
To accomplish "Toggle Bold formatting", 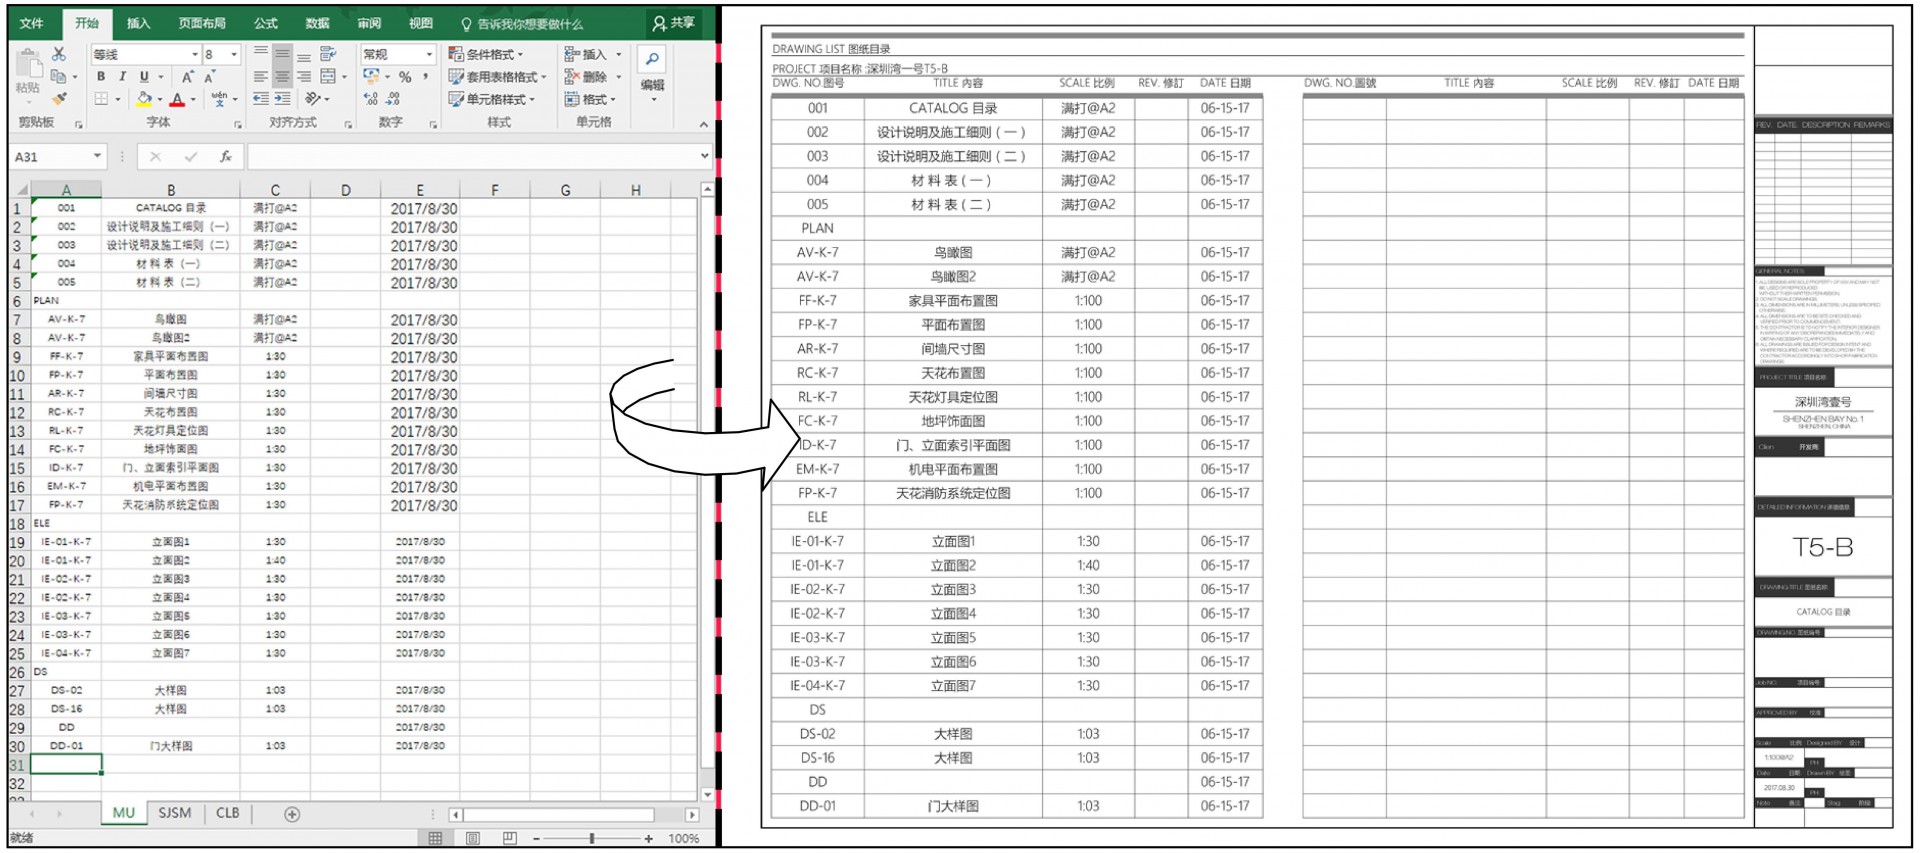I will tap(101, 77).
